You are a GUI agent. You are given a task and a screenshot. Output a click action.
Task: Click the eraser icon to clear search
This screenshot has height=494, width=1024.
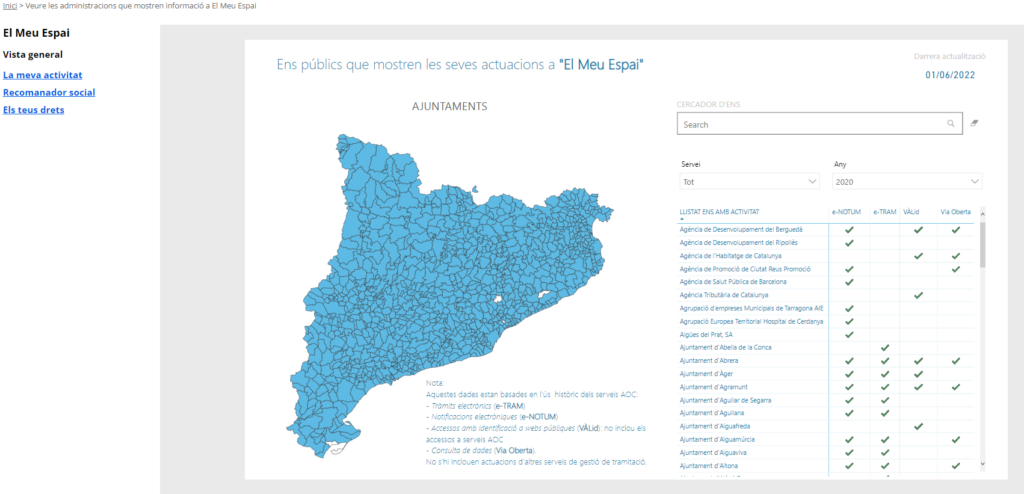(x=975, y=124)
